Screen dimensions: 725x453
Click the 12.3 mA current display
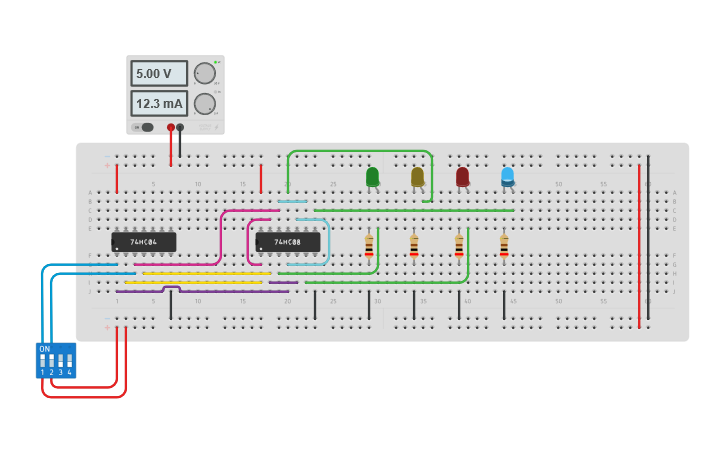tap(159, 104)
